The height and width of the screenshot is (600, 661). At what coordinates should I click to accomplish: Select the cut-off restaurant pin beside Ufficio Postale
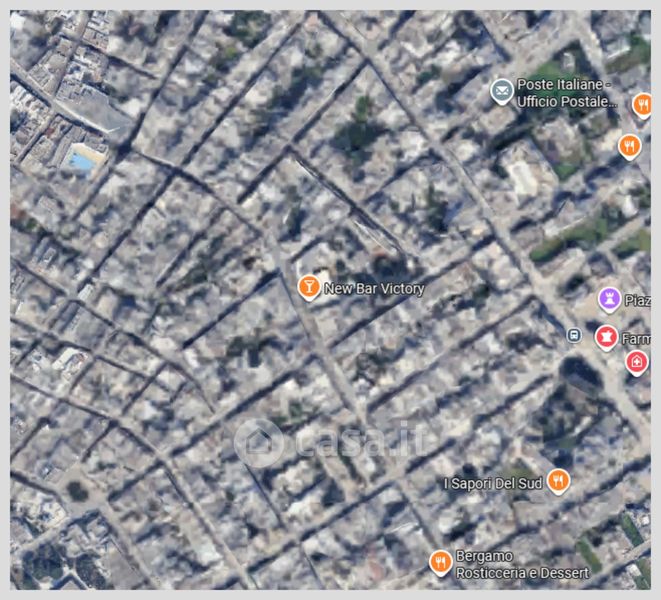coord(642,101)
